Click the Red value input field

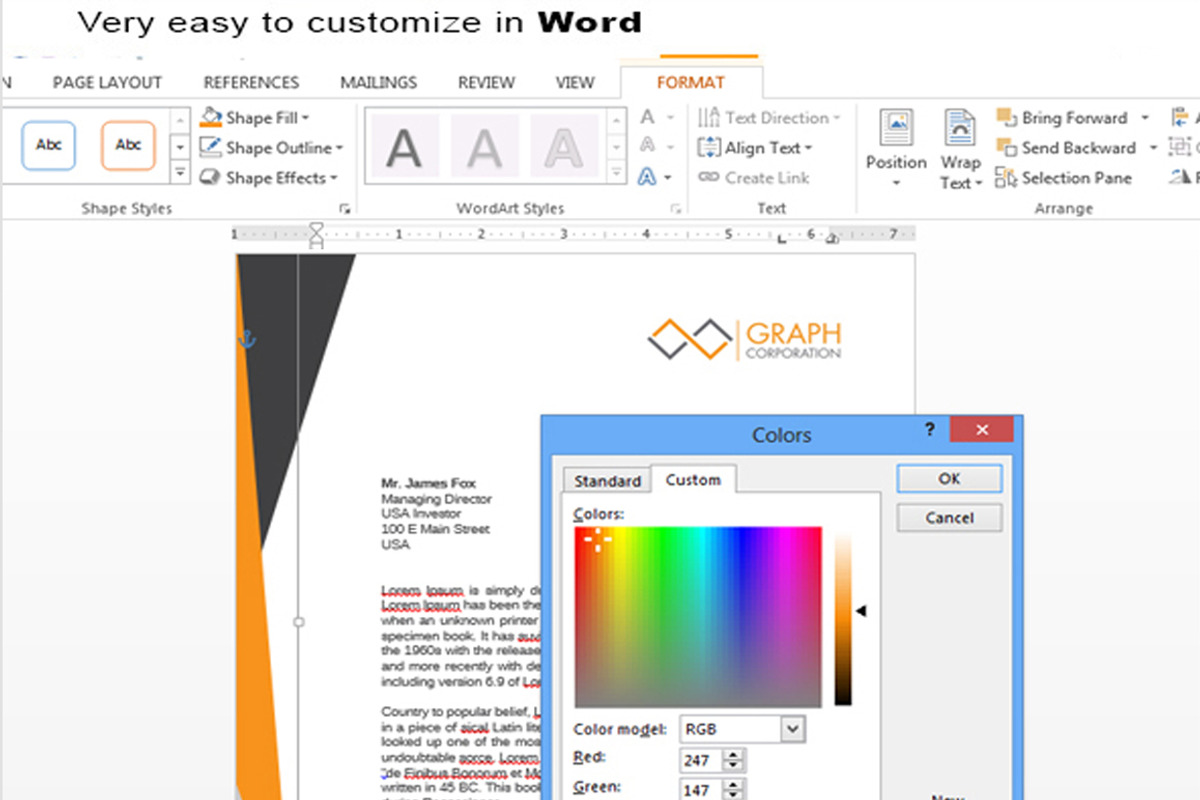pyautogui.click(x=701, y=761)
